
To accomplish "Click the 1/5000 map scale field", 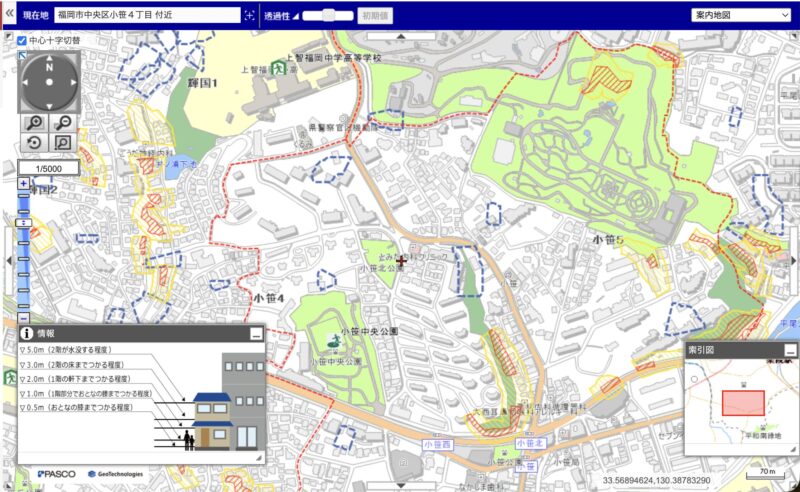I will point(49,167).
